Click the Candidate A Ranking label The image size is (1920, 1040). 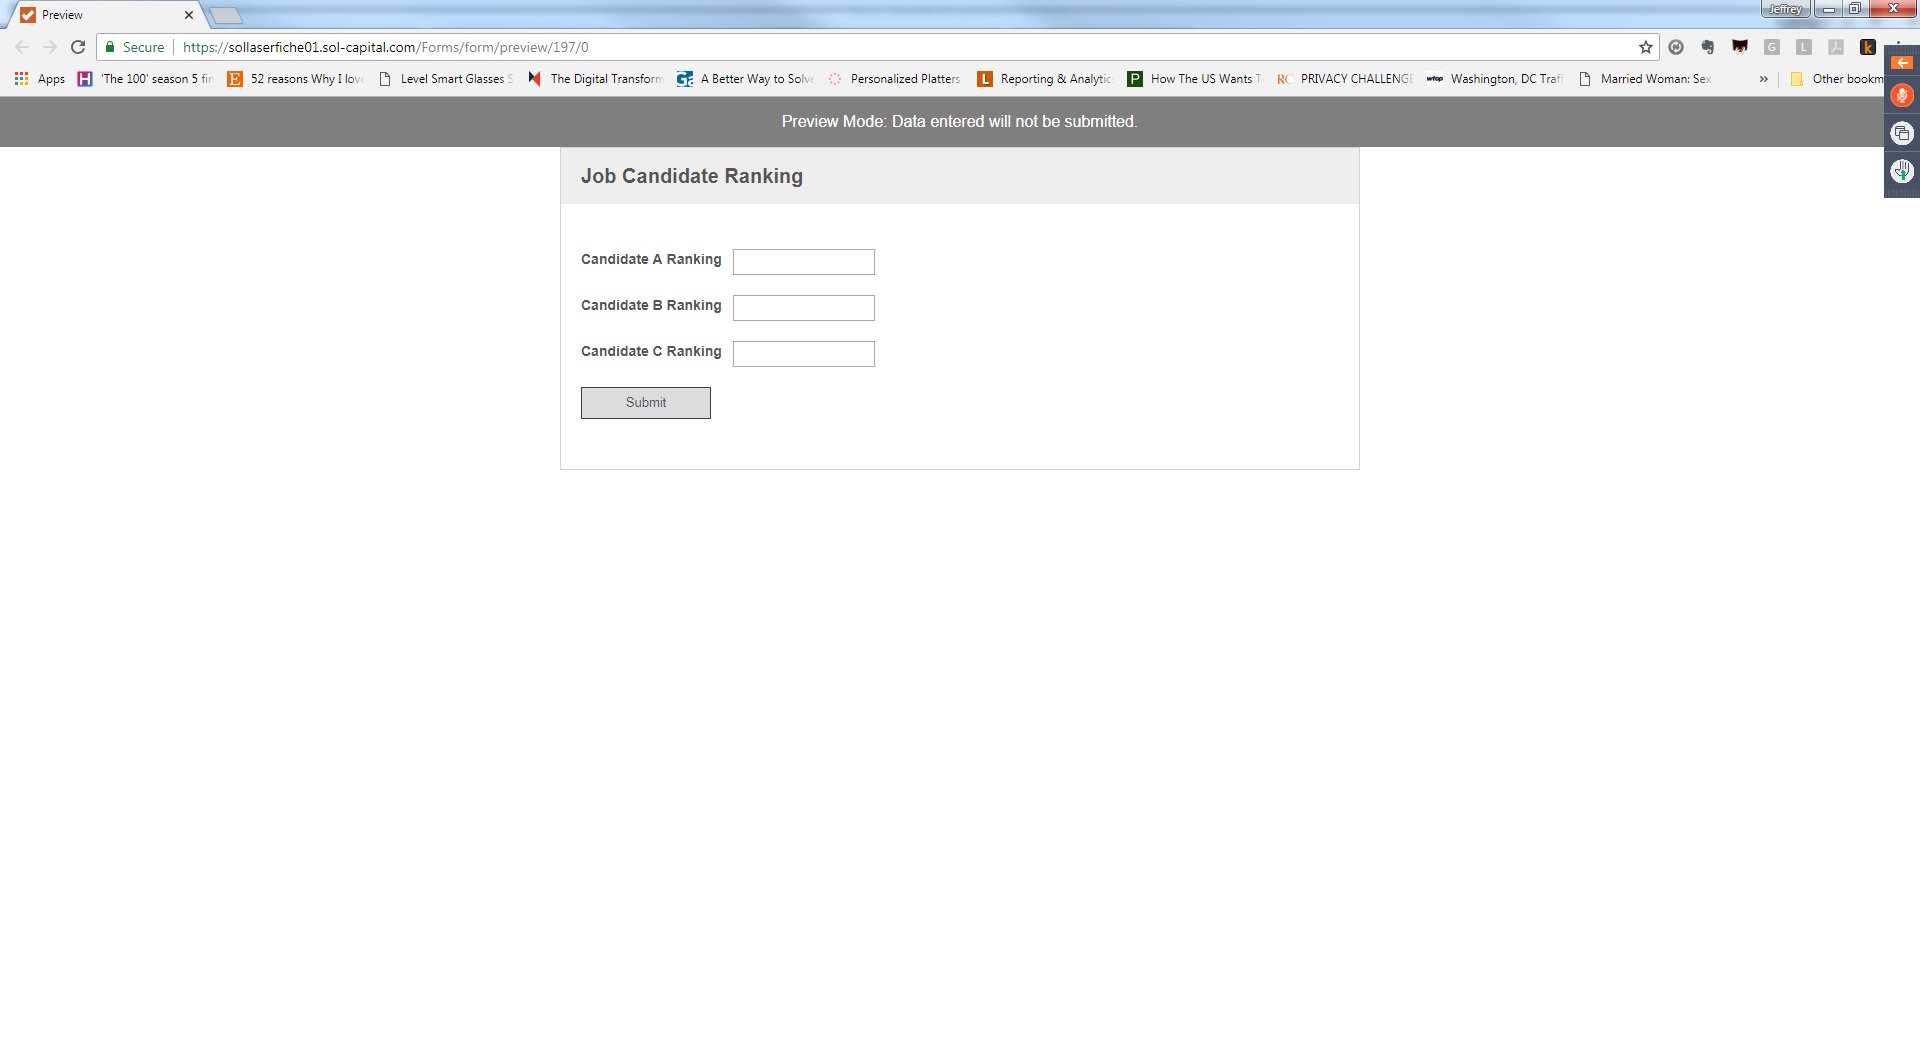click(x=651, y=259)
